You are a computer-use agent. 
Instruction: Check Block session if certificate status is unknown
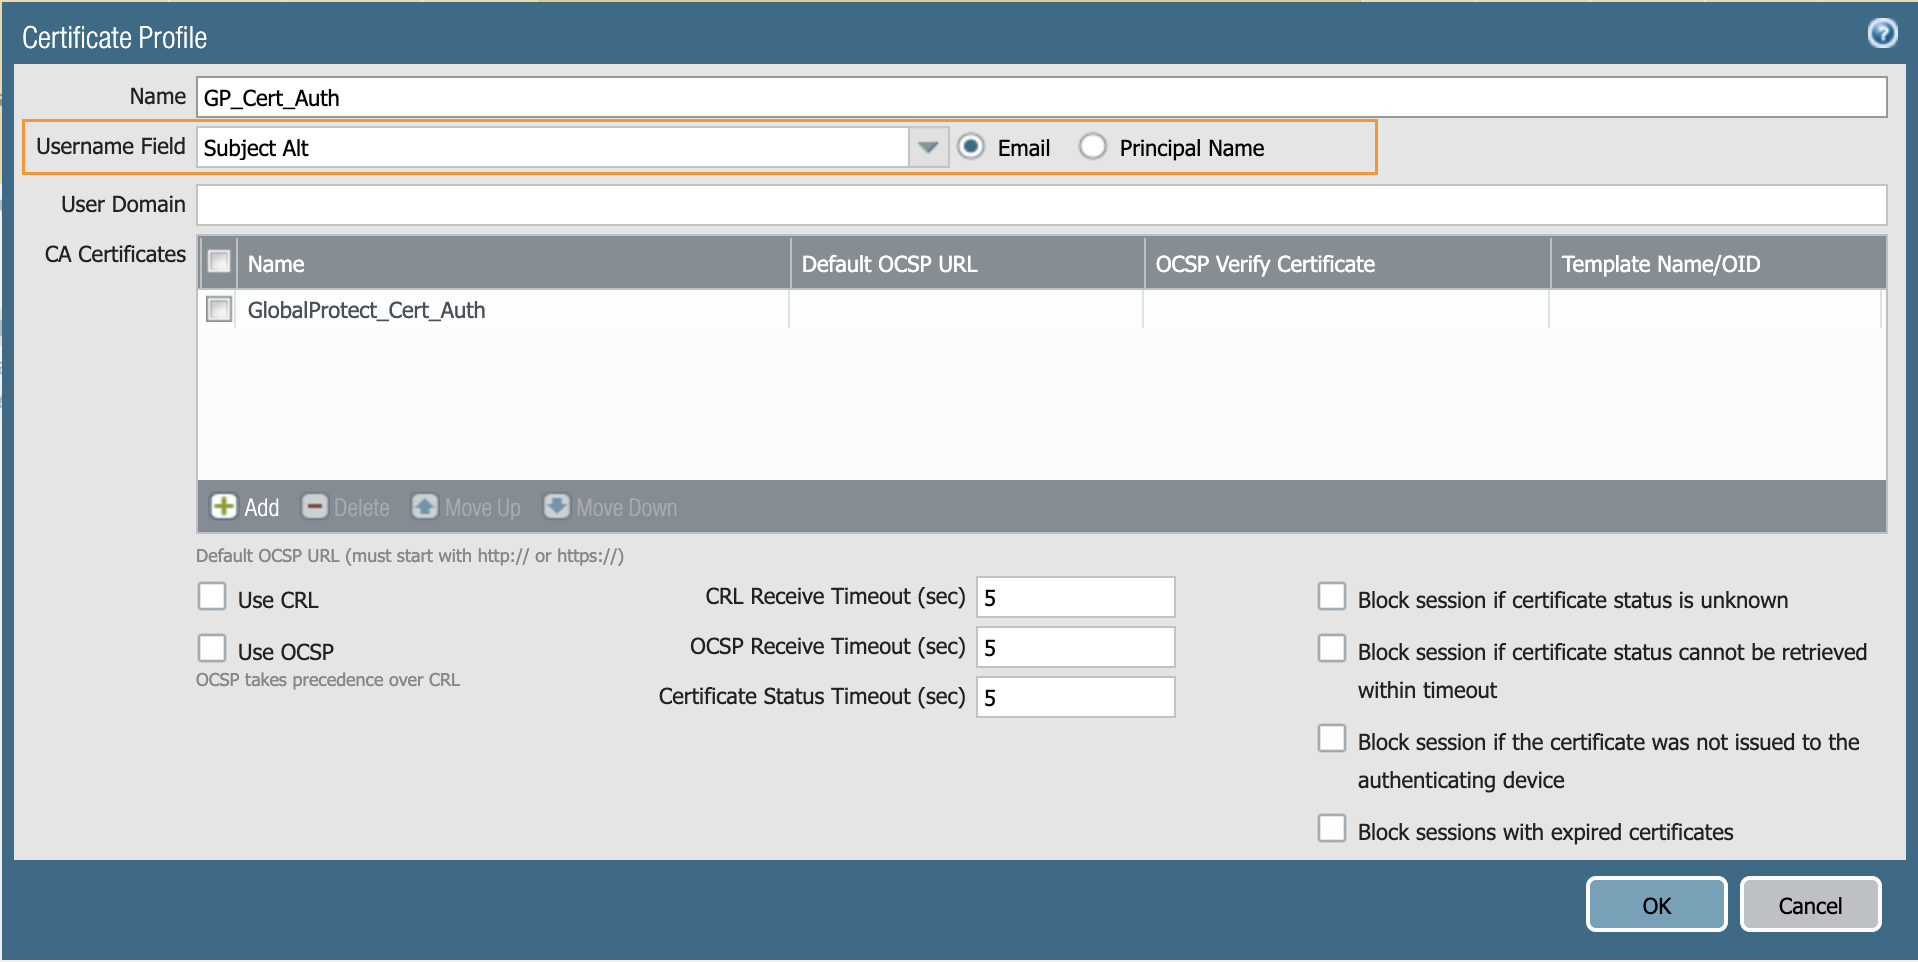point(1331,595)
